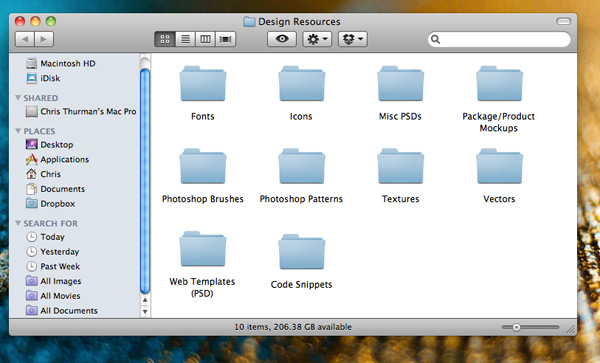This screenshot has width=600, height=363.
Task: Open Desktop from Places sidebar
Action: coord(50,145)
